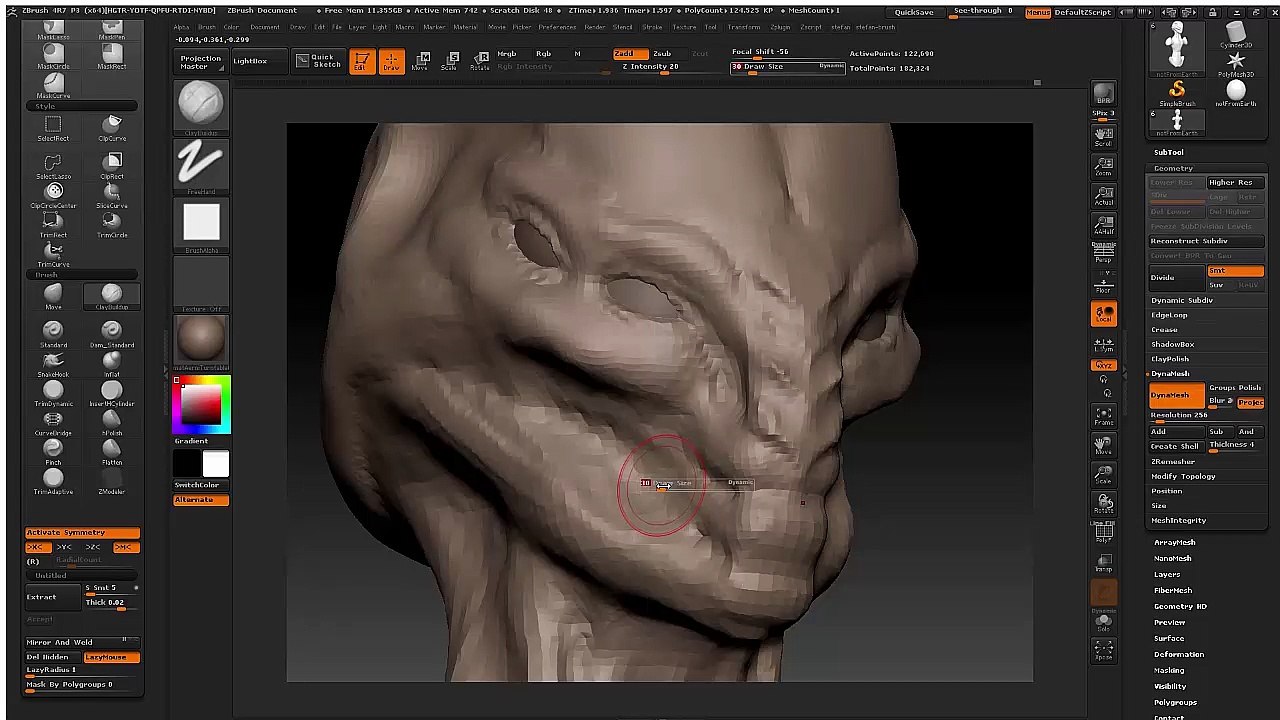Adjust the Z Intensity slider
Screen dimensions: 1280x720
click(x=664, y=68)
